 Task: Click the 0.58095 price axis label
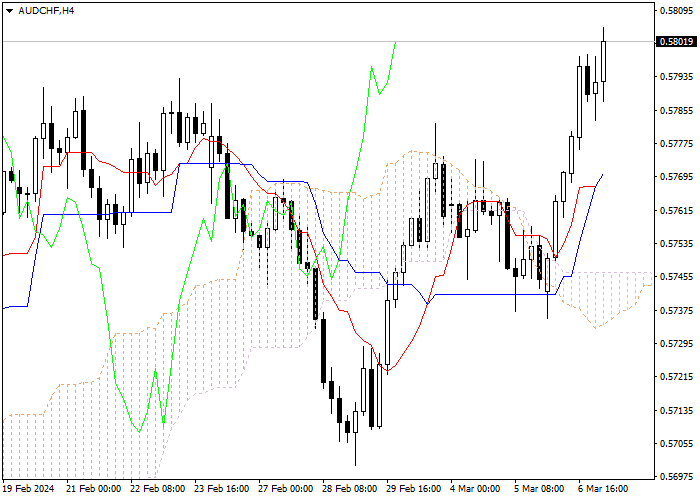point(677,10)
